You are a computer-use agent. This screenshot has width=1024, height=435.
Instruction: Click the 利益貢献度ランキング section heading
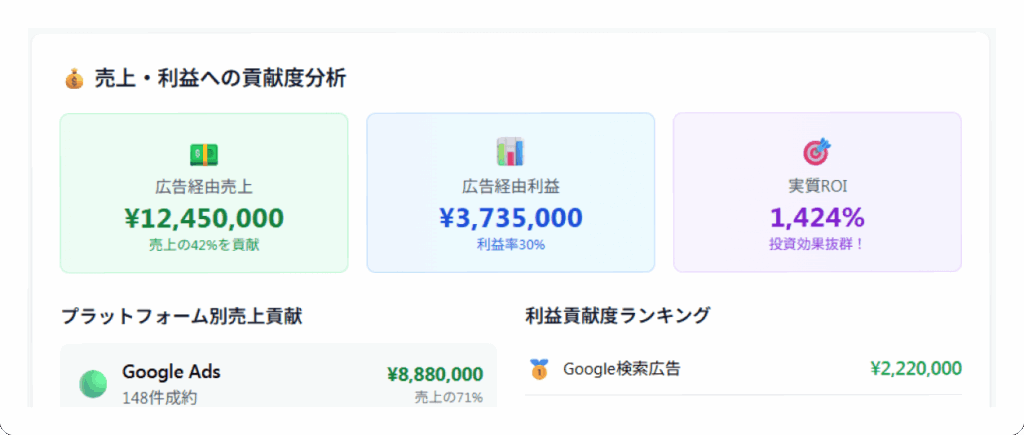(x=617, y=316)
